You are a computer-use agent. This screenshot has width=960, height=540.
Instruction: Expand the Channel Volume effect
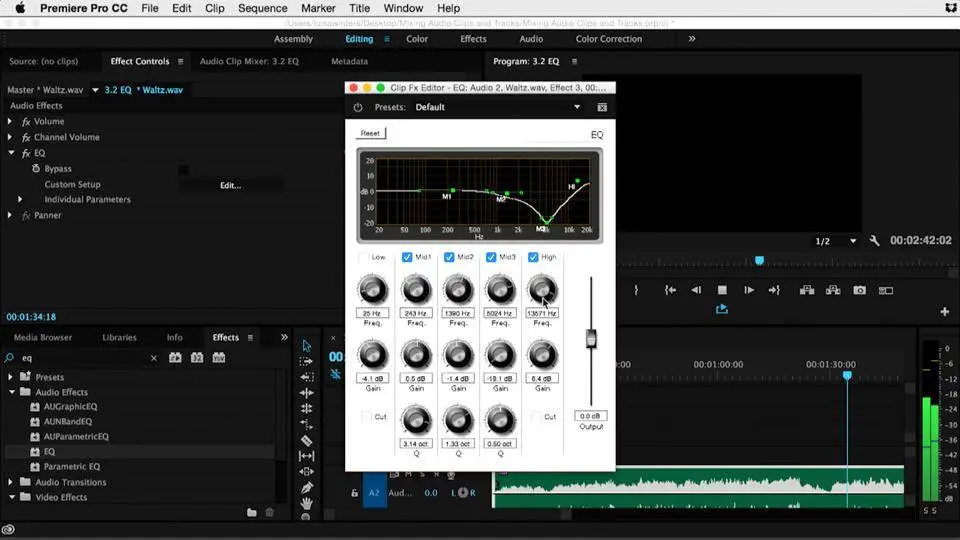coord(10,137)
